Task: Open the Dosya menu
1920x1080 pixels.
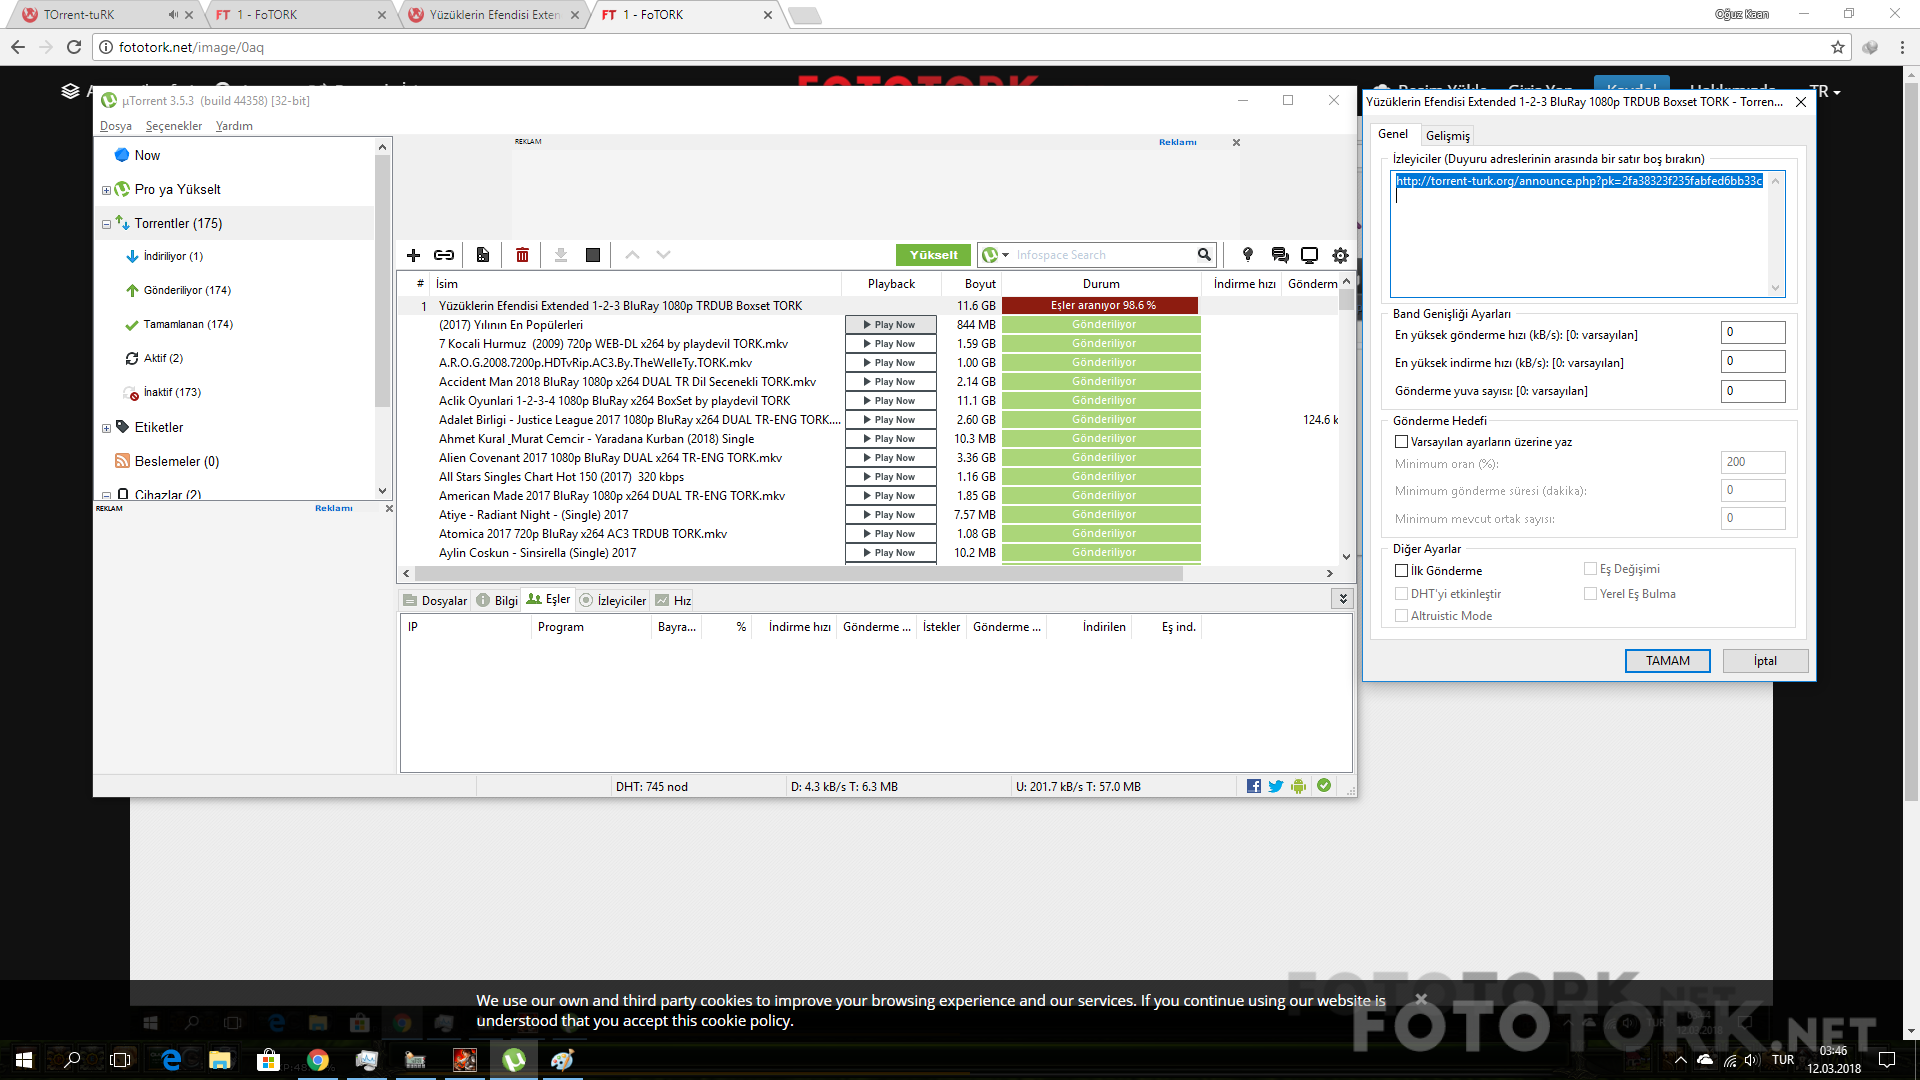Action: pos(116,126)
